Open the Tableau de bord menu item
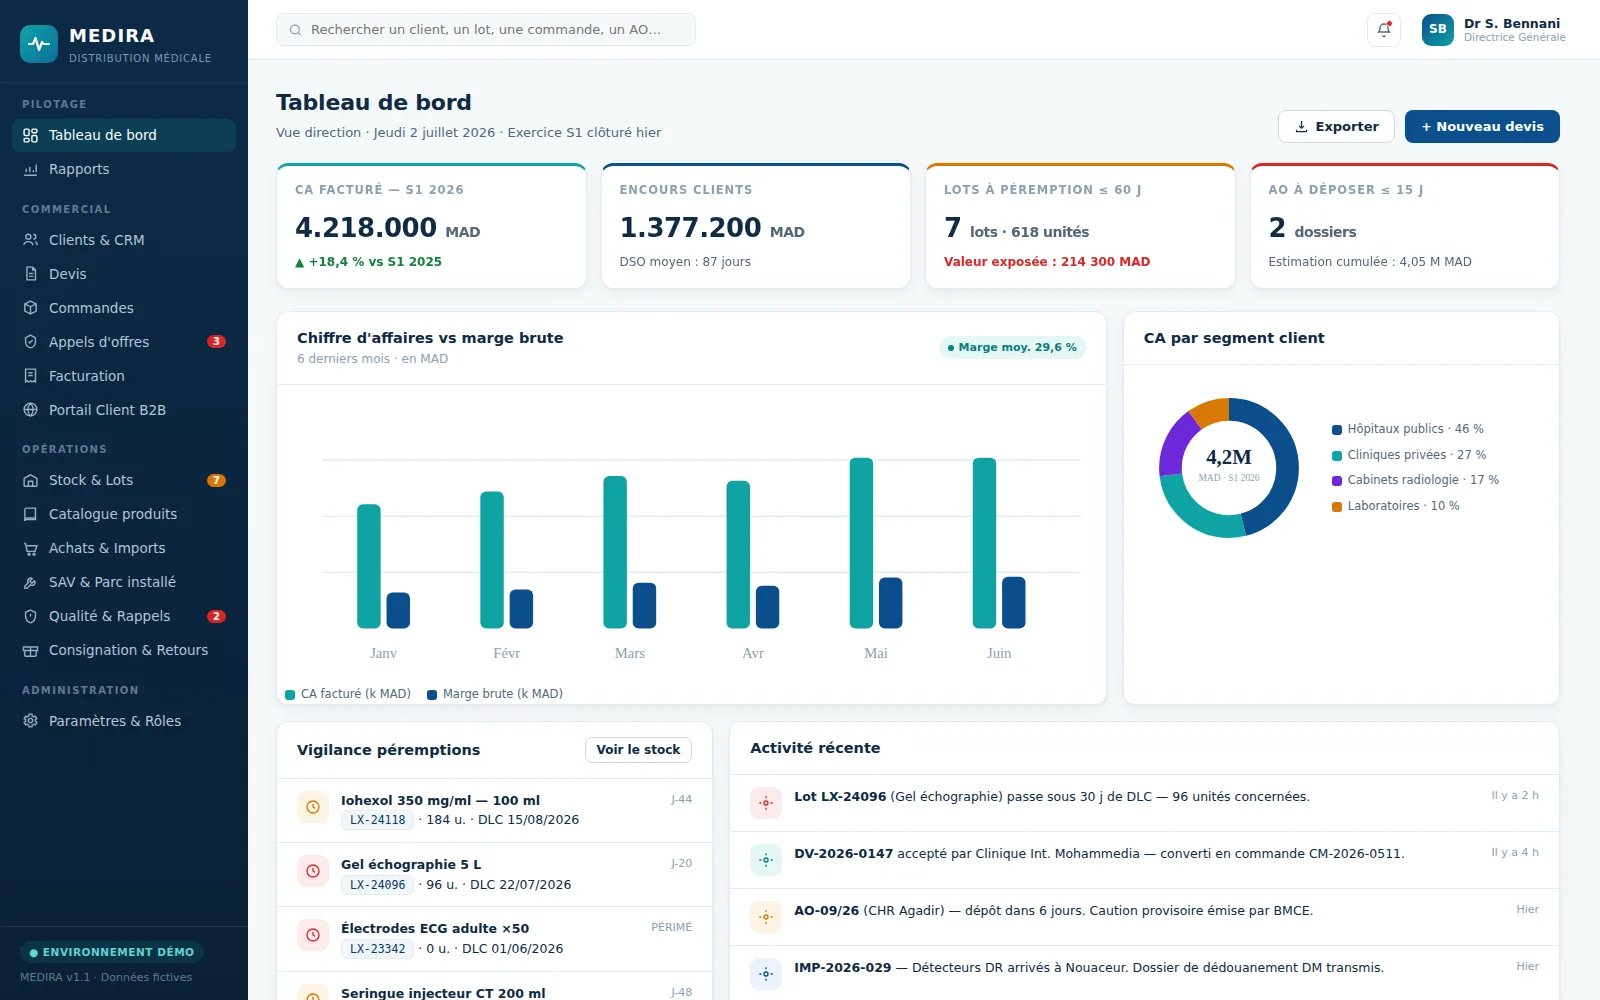The image size is (1600, 1000). 124,135
